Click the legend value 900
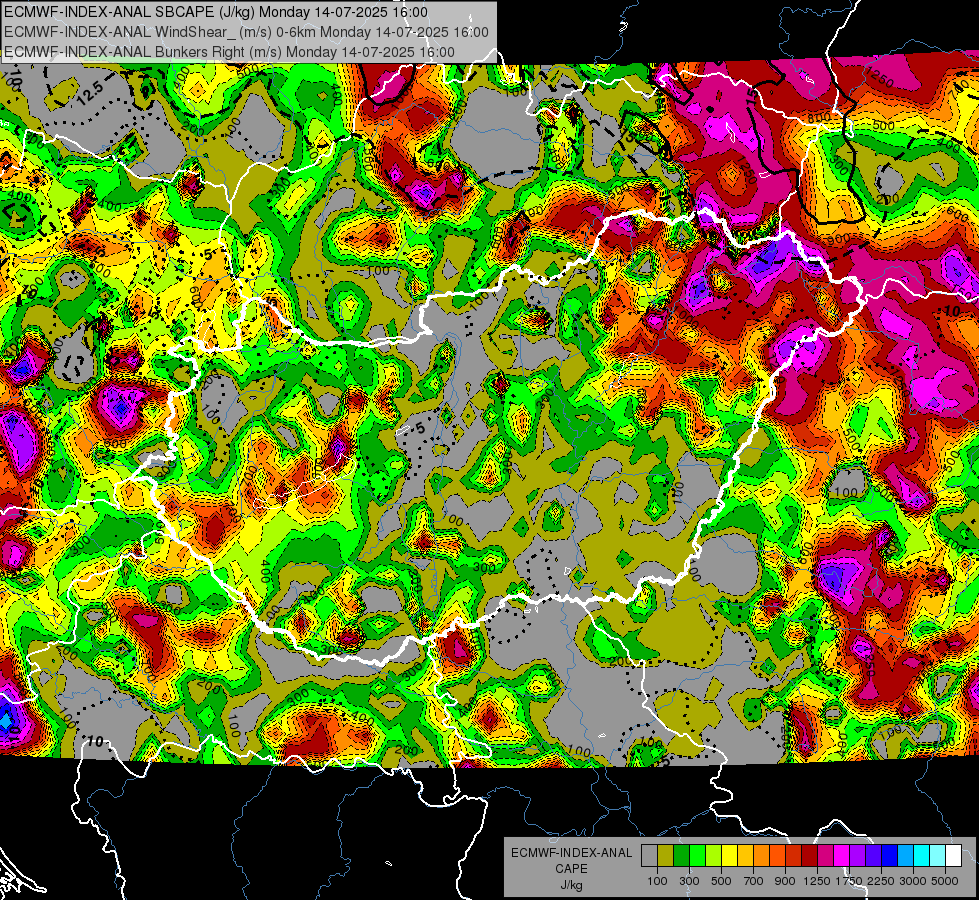Viewport: 979px width, 900px height. (785, 881)
